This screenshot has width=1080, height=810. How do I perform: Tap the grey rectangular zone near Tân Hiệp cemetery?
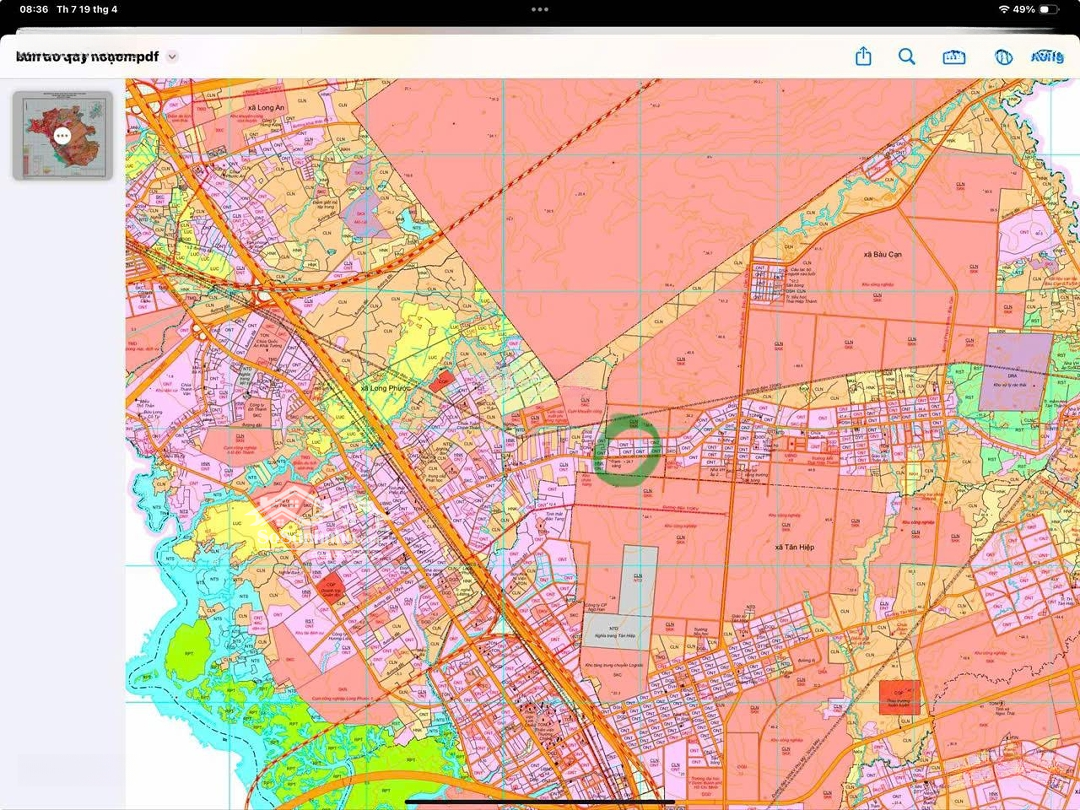point(639,580)
